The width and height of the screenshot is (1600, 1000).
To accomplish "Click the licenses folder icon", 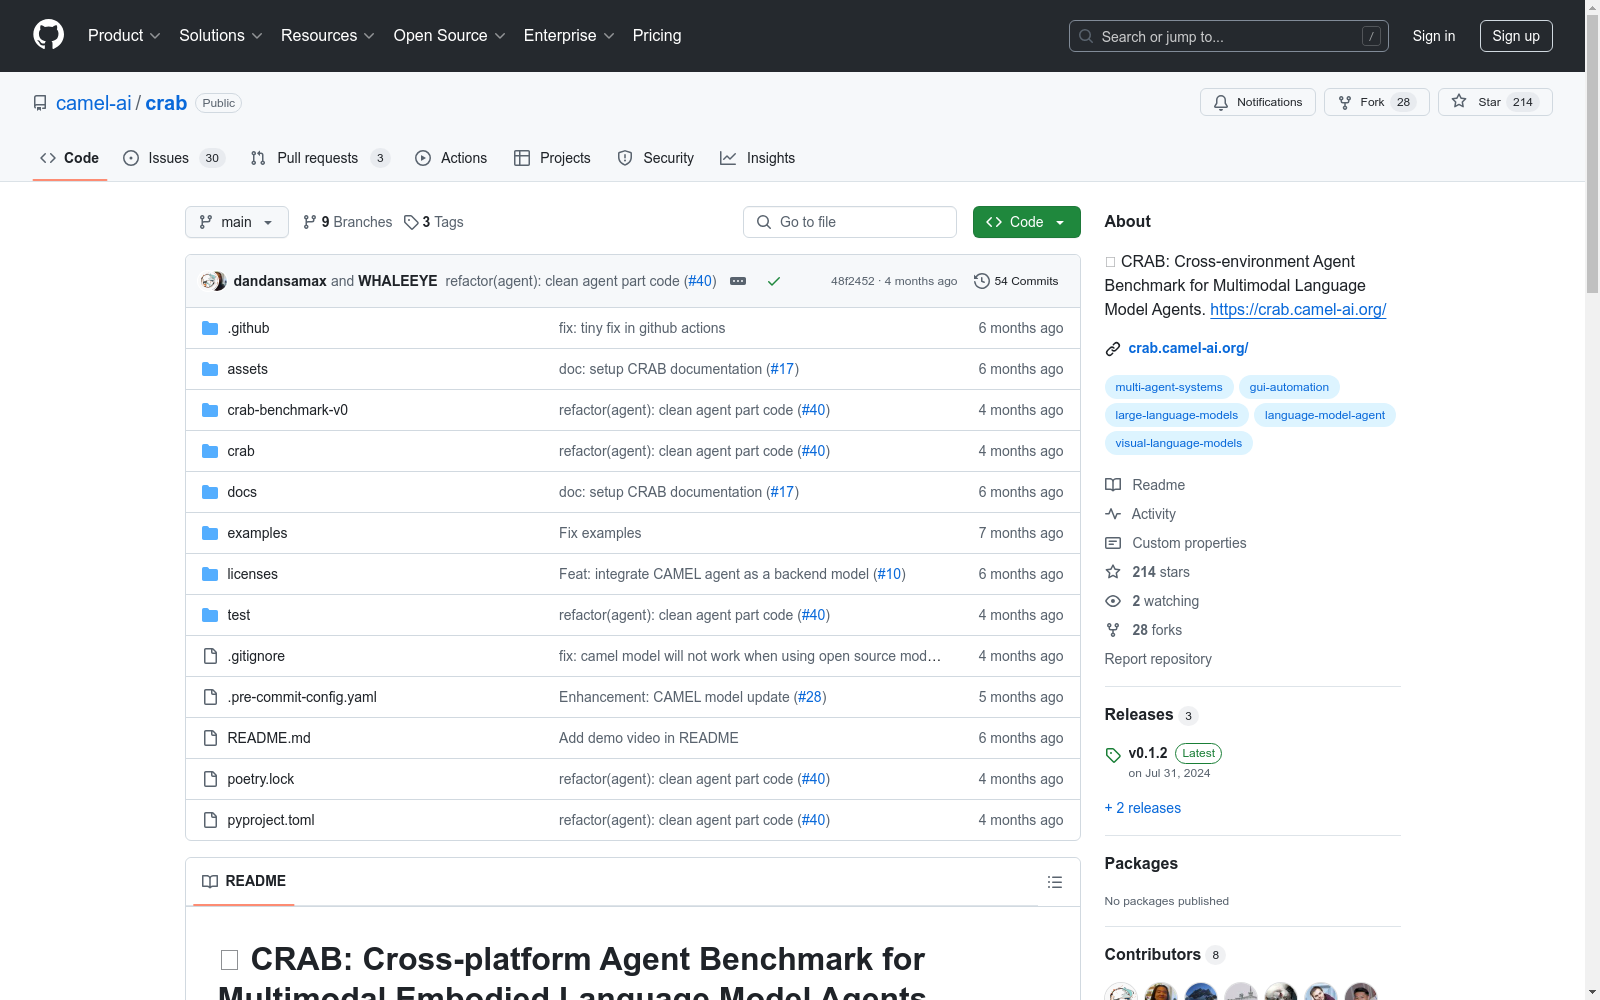I will tap(210, 574).
